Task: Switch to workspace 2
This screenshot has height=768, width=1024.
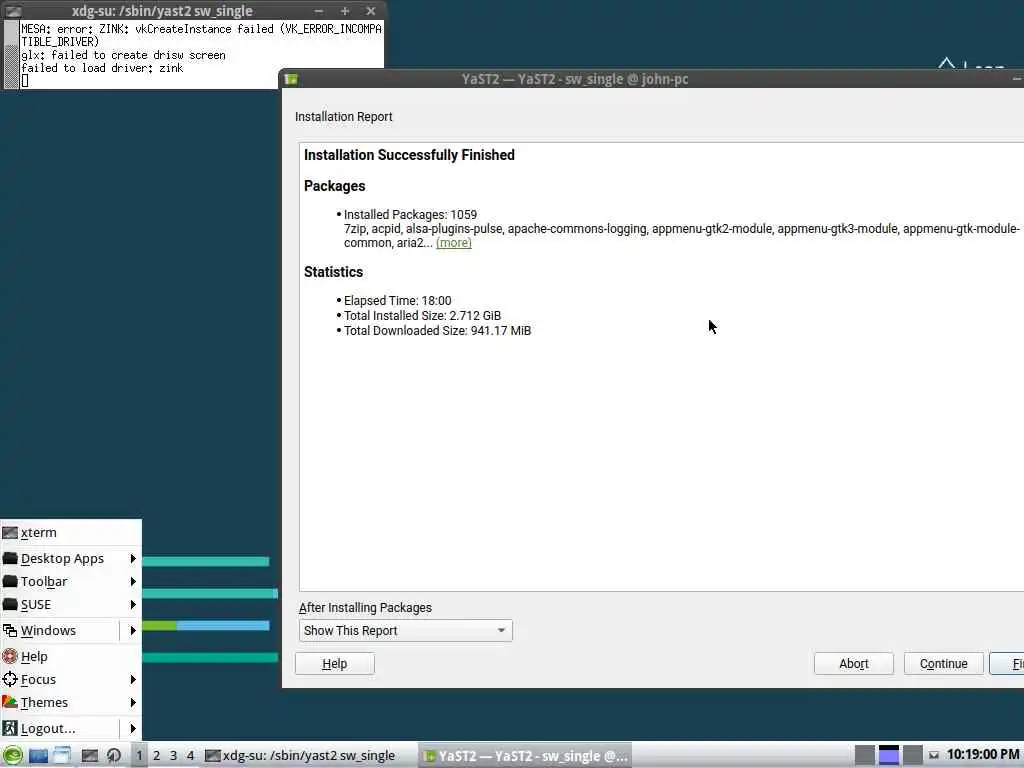Action: click(157, 756)
